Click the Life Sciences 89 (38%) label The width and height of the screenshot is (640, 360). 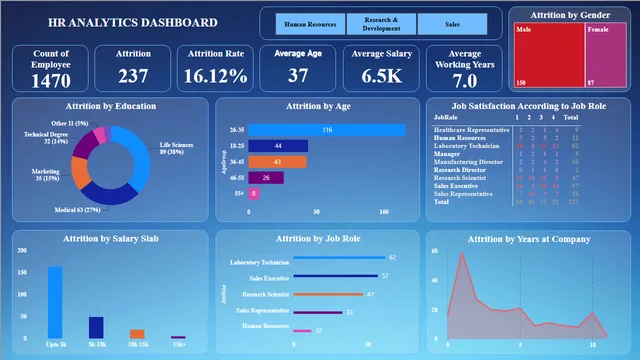click(x=176, y=148)
